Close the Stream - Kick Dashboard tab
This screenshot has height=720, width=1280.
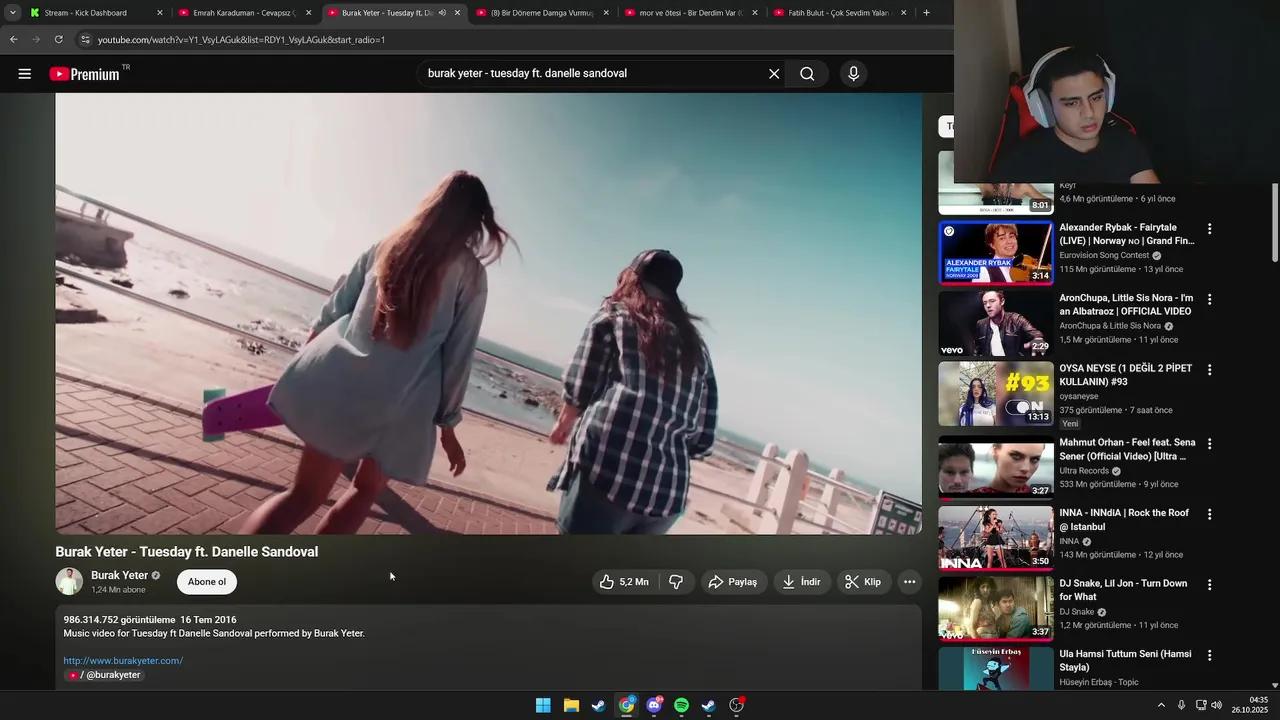click(x=159, y=13)
